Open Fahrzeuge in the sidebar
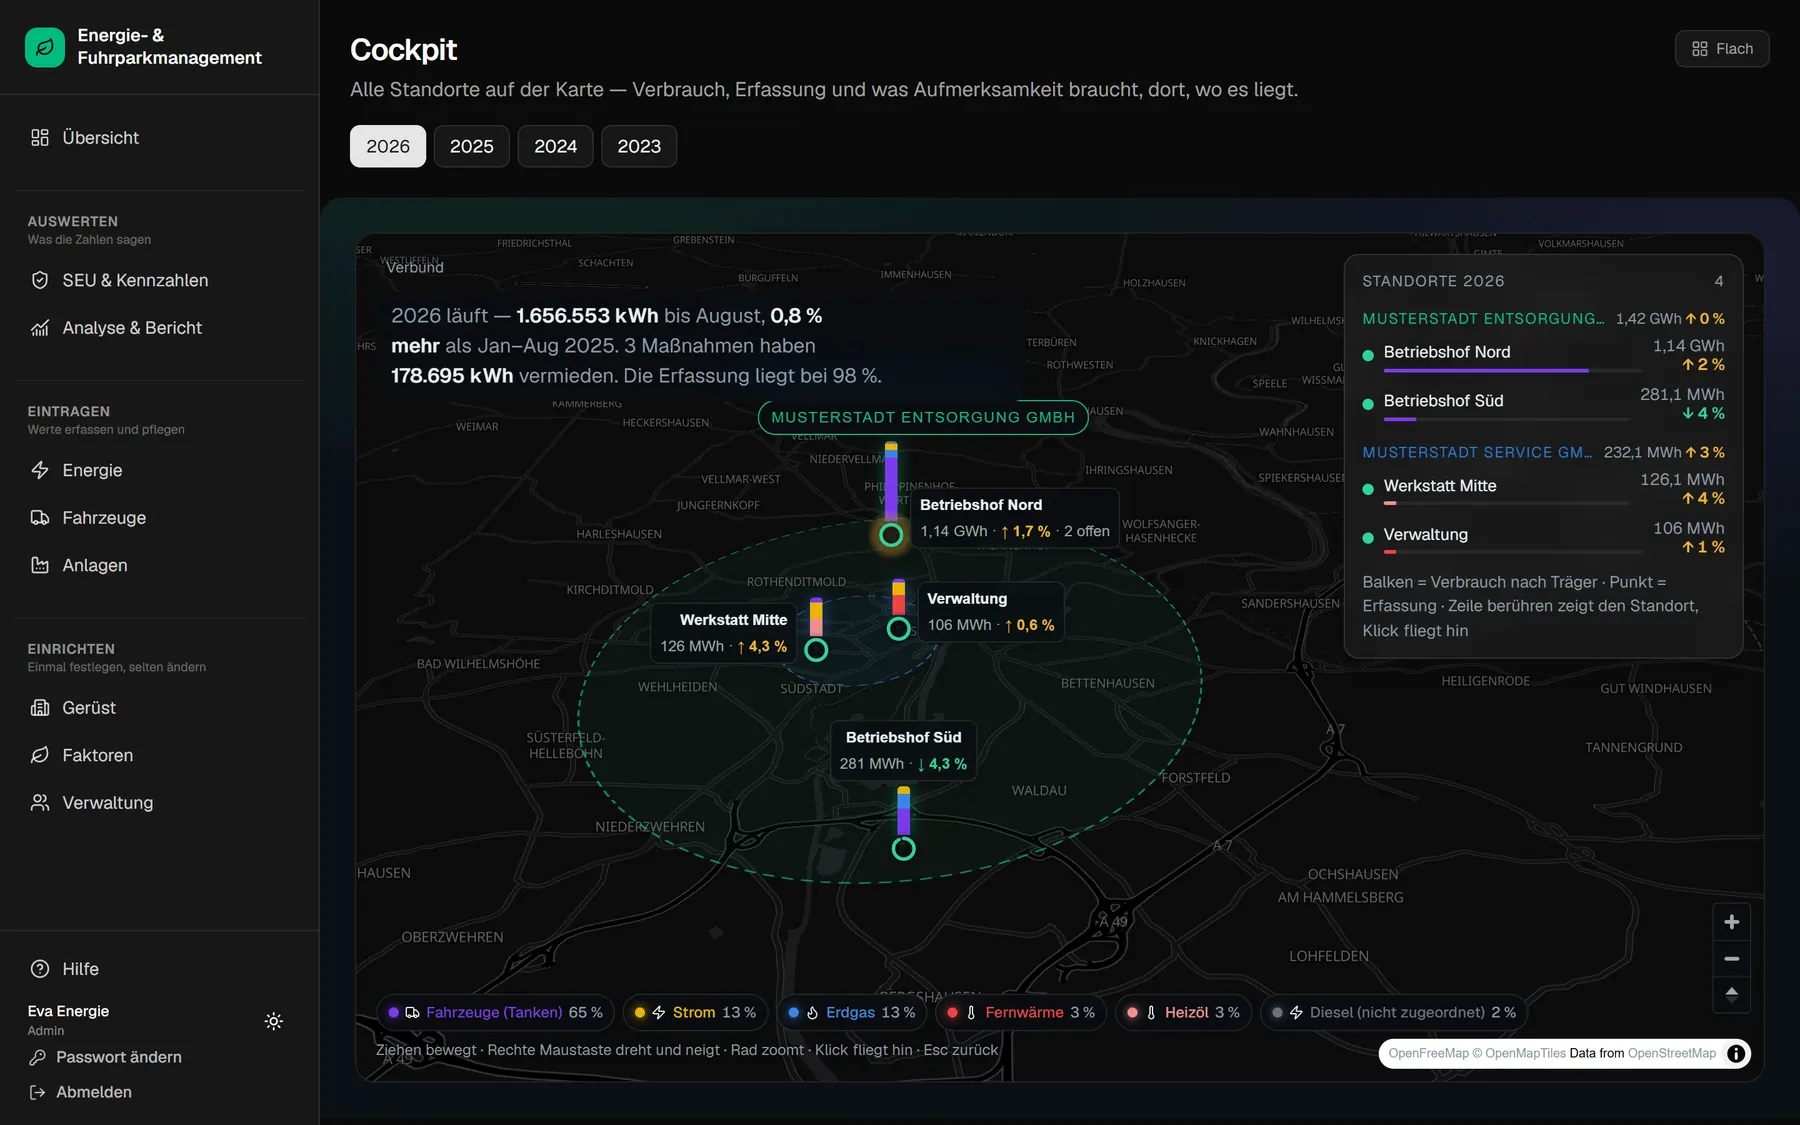This screenshot has height=1125, width=1800. 160,518
